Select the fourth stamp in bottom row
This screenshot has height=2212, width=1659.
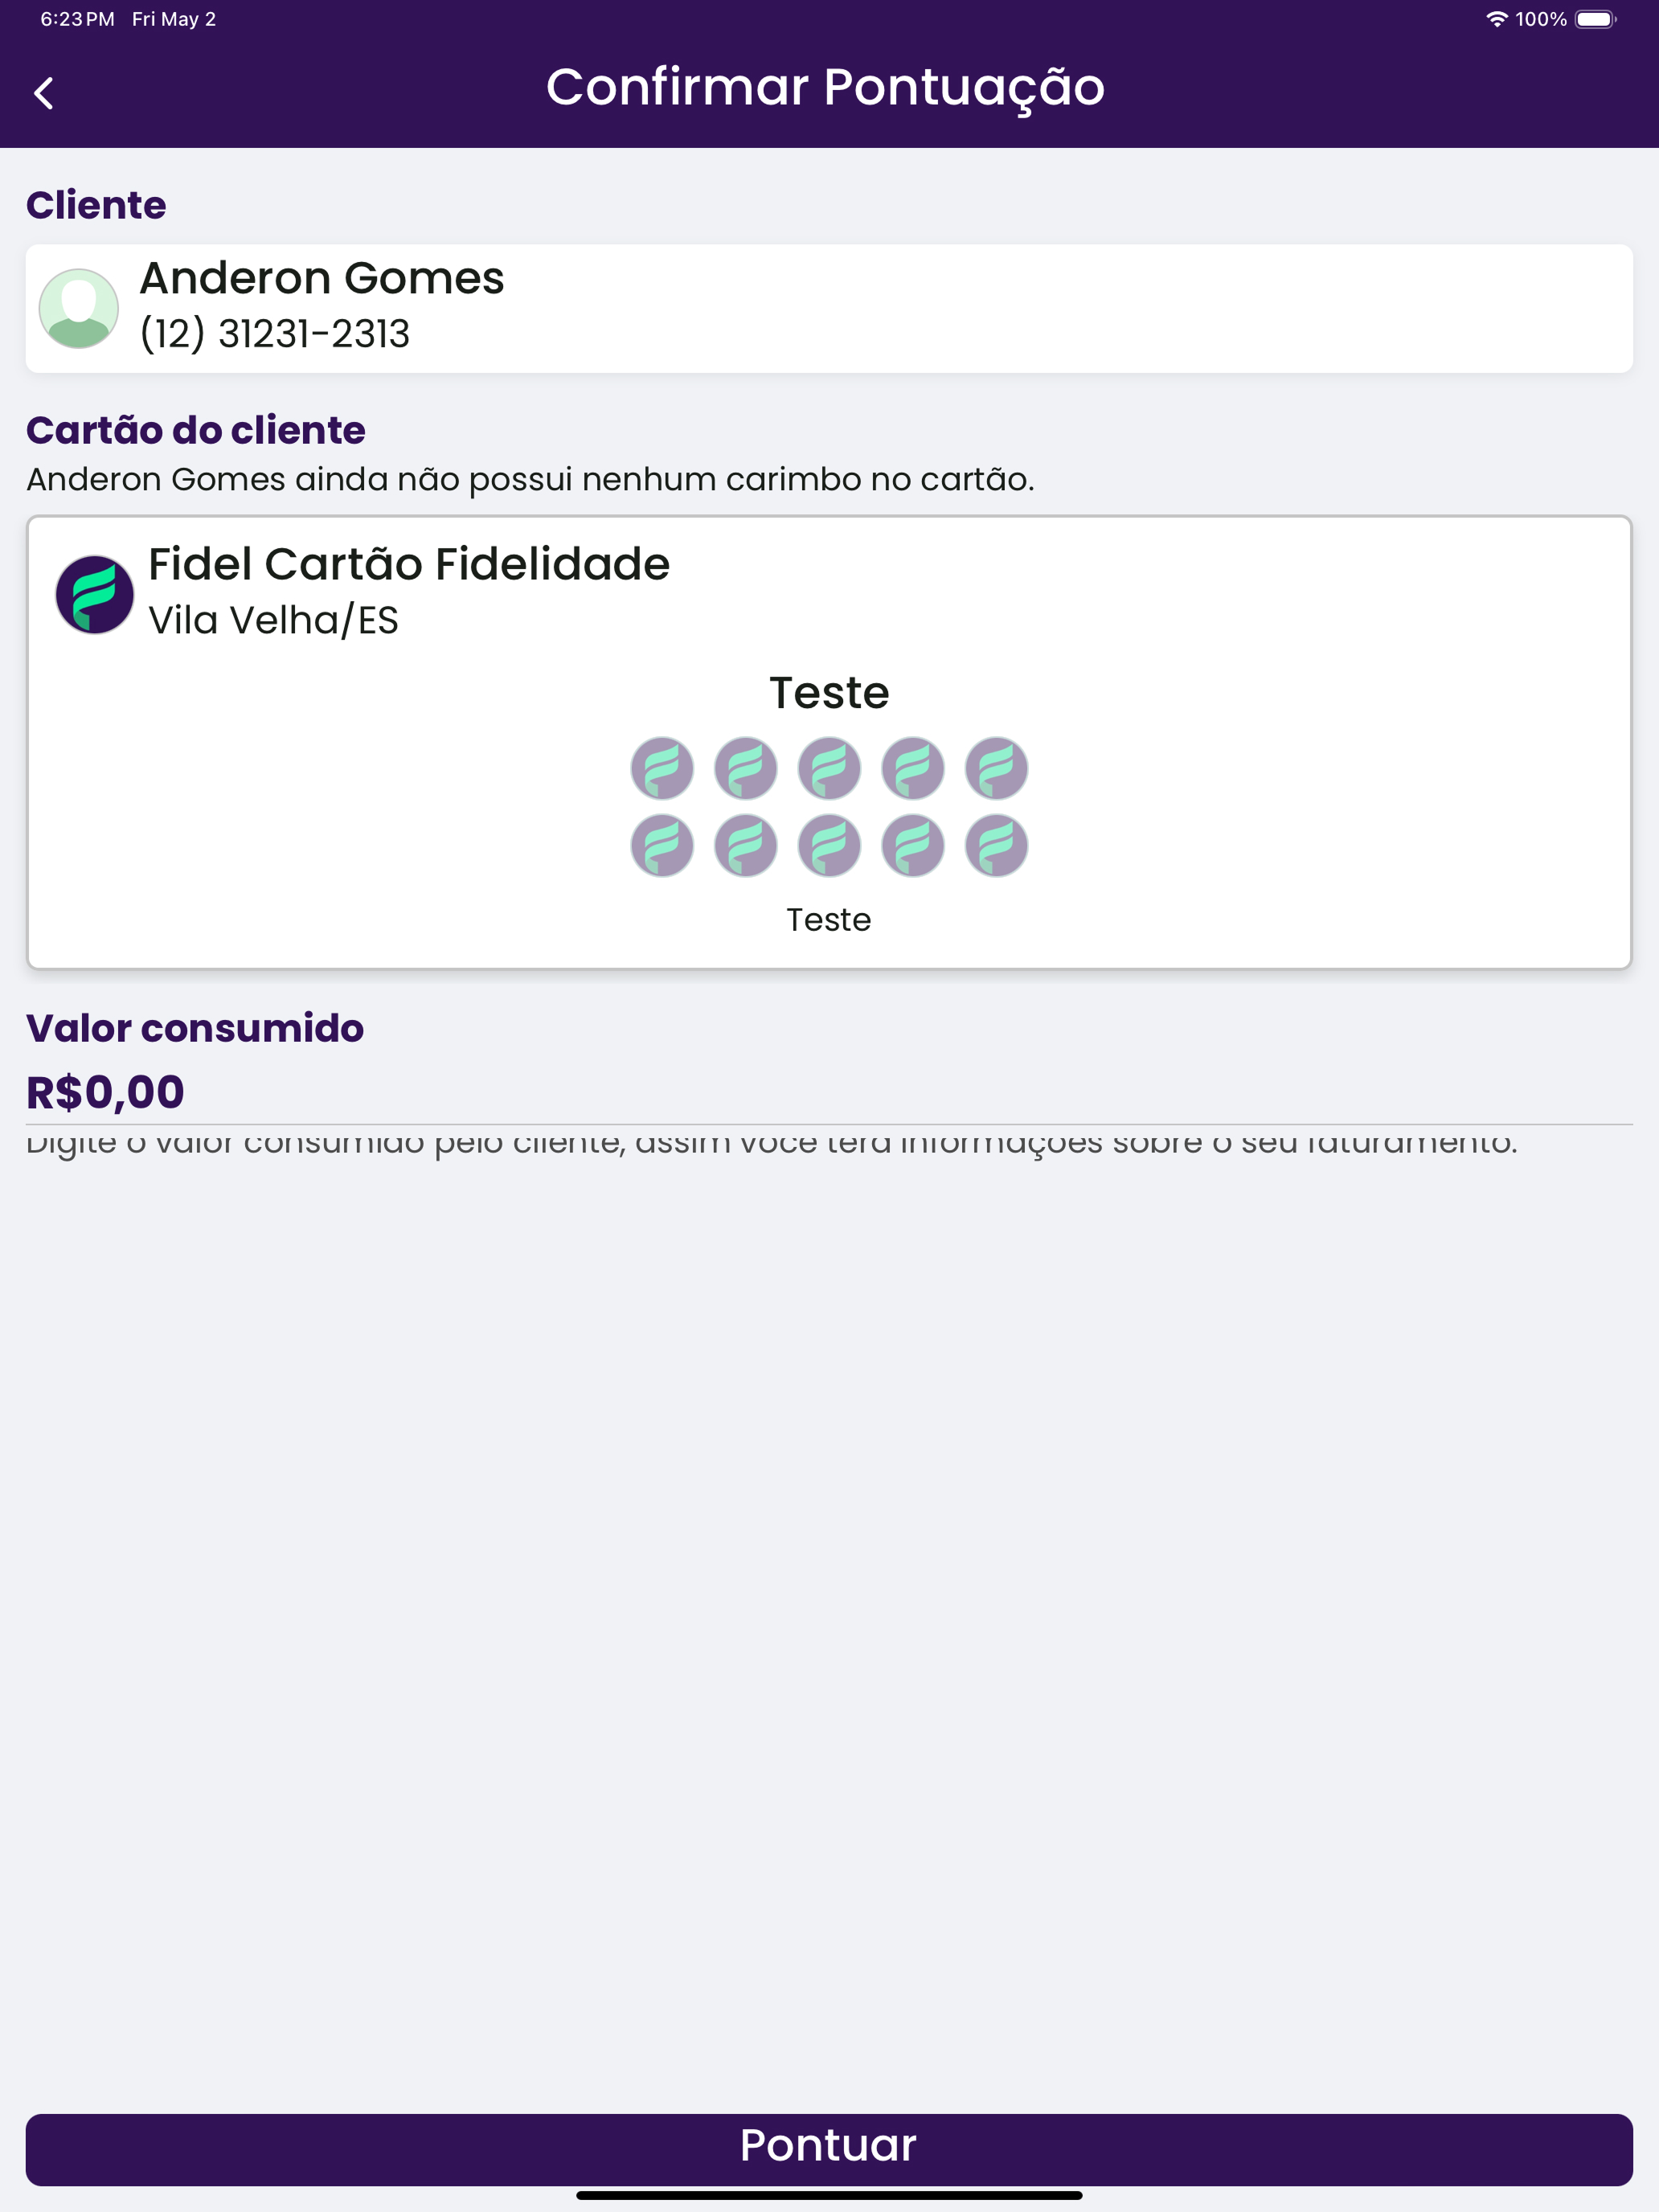913,846
